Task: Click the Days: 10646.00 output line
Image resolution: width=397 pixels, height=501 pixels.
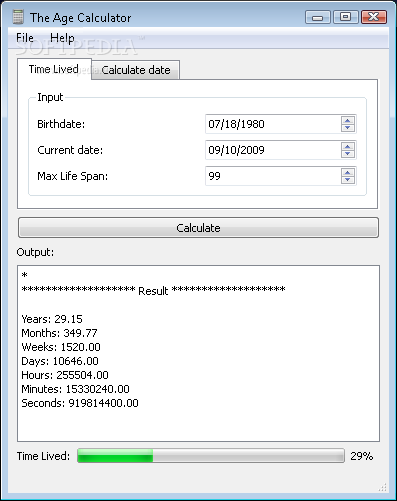Action: tap(60, 361)
